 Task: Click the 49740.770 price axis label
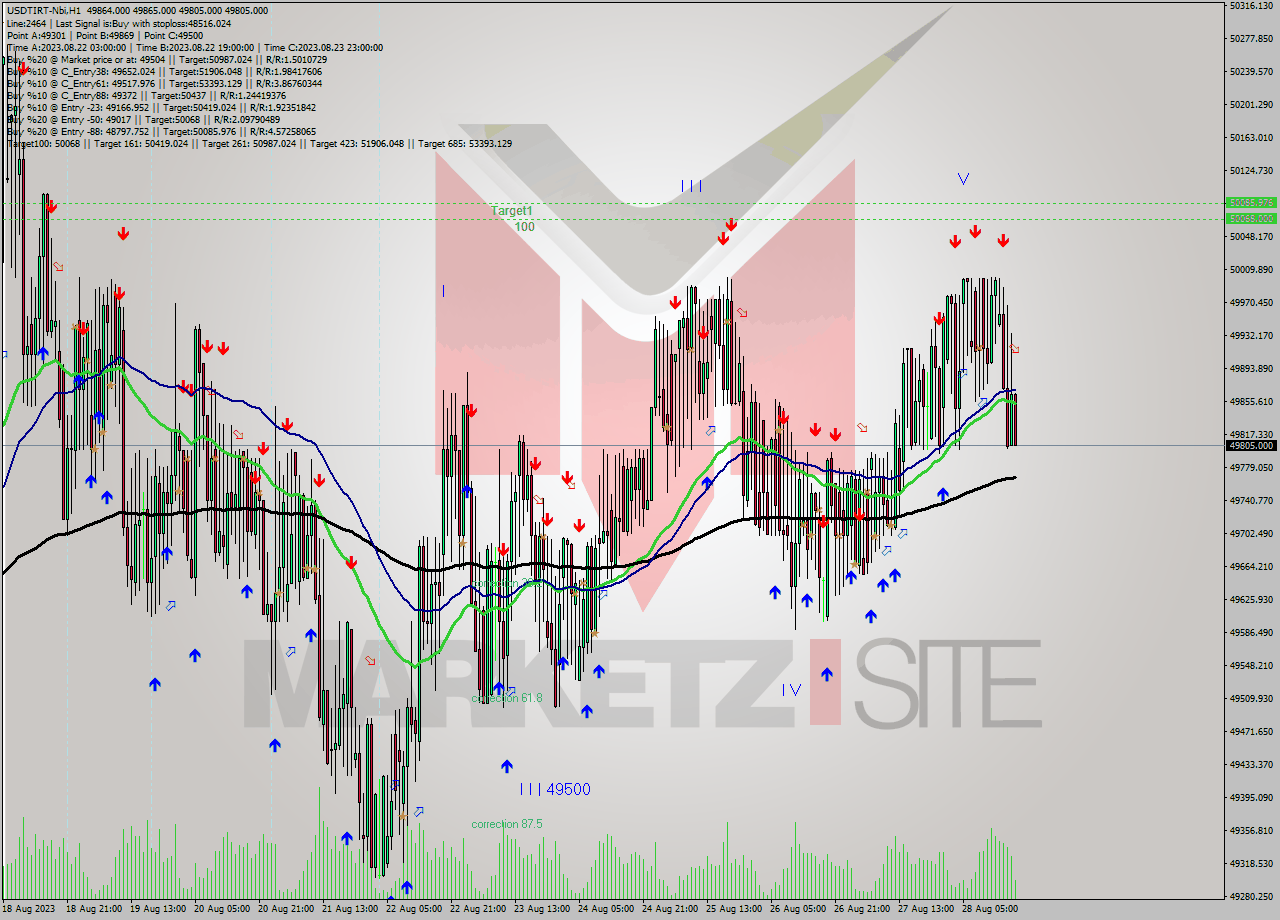1252,500
